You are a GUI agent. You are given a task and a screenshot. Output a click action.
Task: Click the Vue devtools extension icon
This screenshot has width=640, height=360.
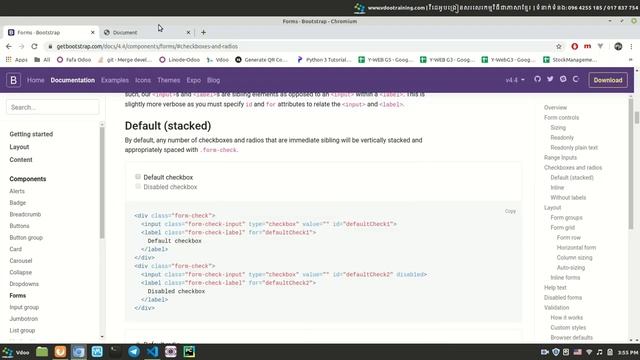coord(600,47)
